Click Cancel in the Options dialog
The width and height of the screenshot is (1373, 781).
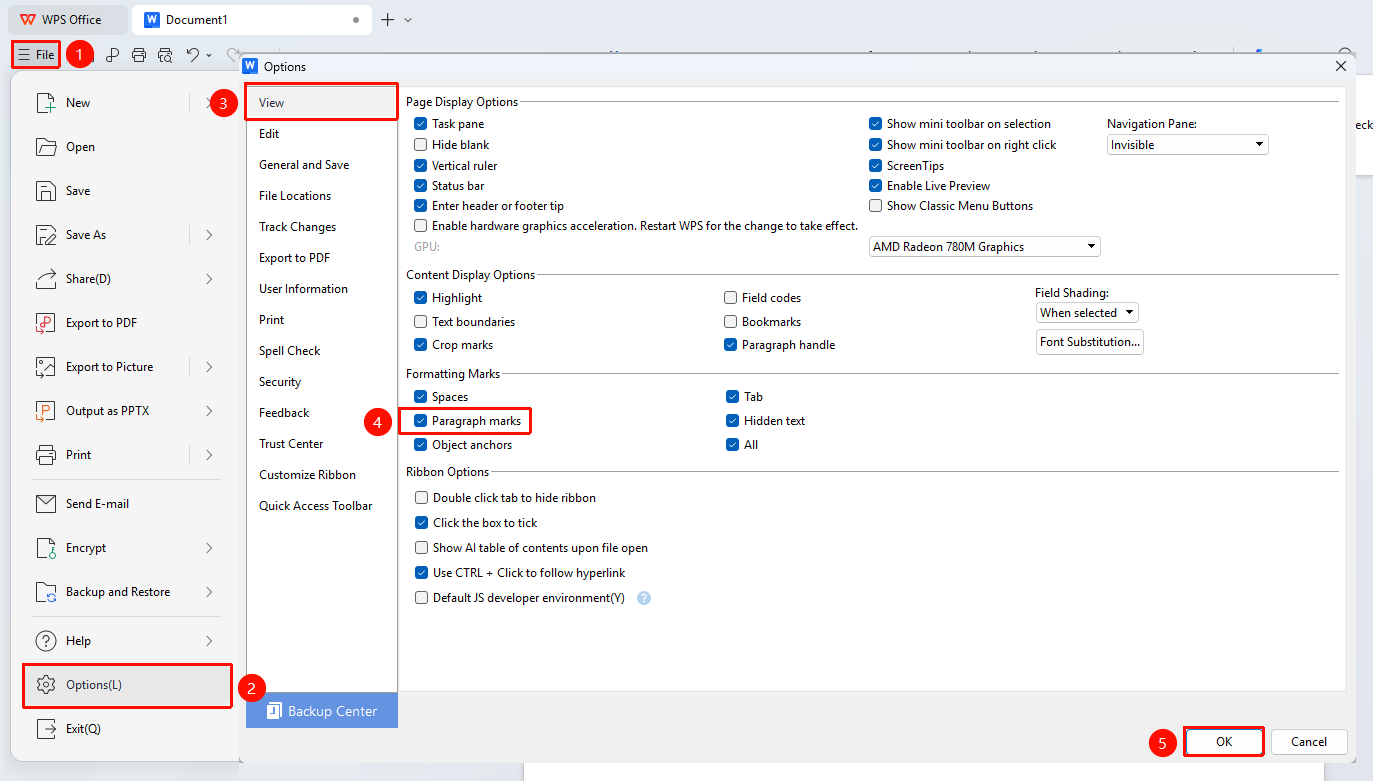[x=1309, y=742]
